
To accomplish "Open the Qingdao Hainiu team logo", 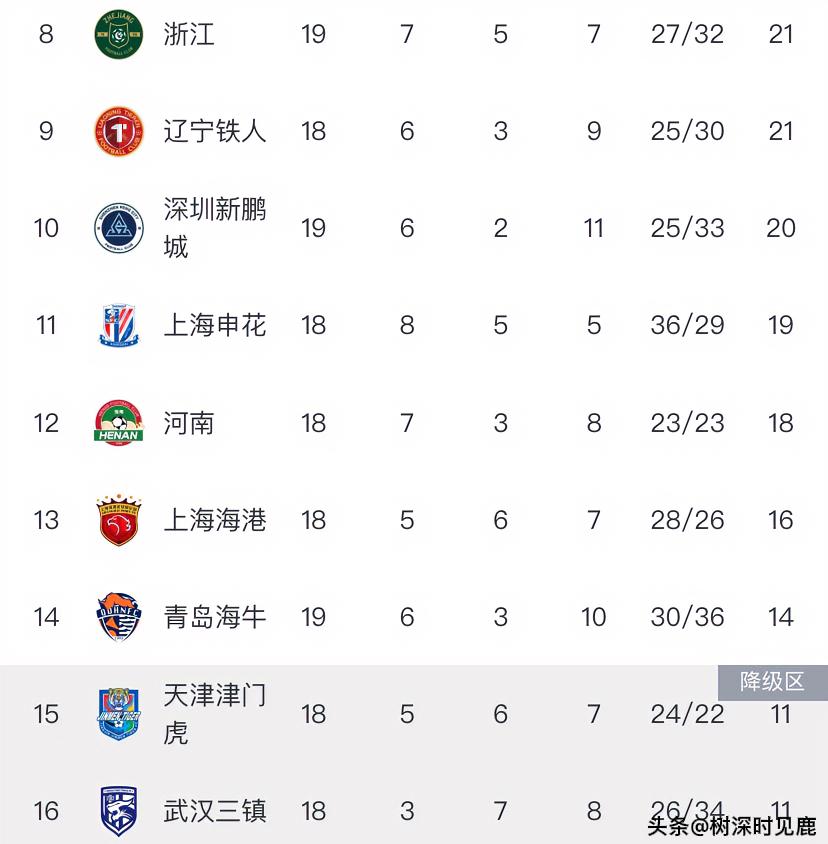I will [x=118, y=617].
